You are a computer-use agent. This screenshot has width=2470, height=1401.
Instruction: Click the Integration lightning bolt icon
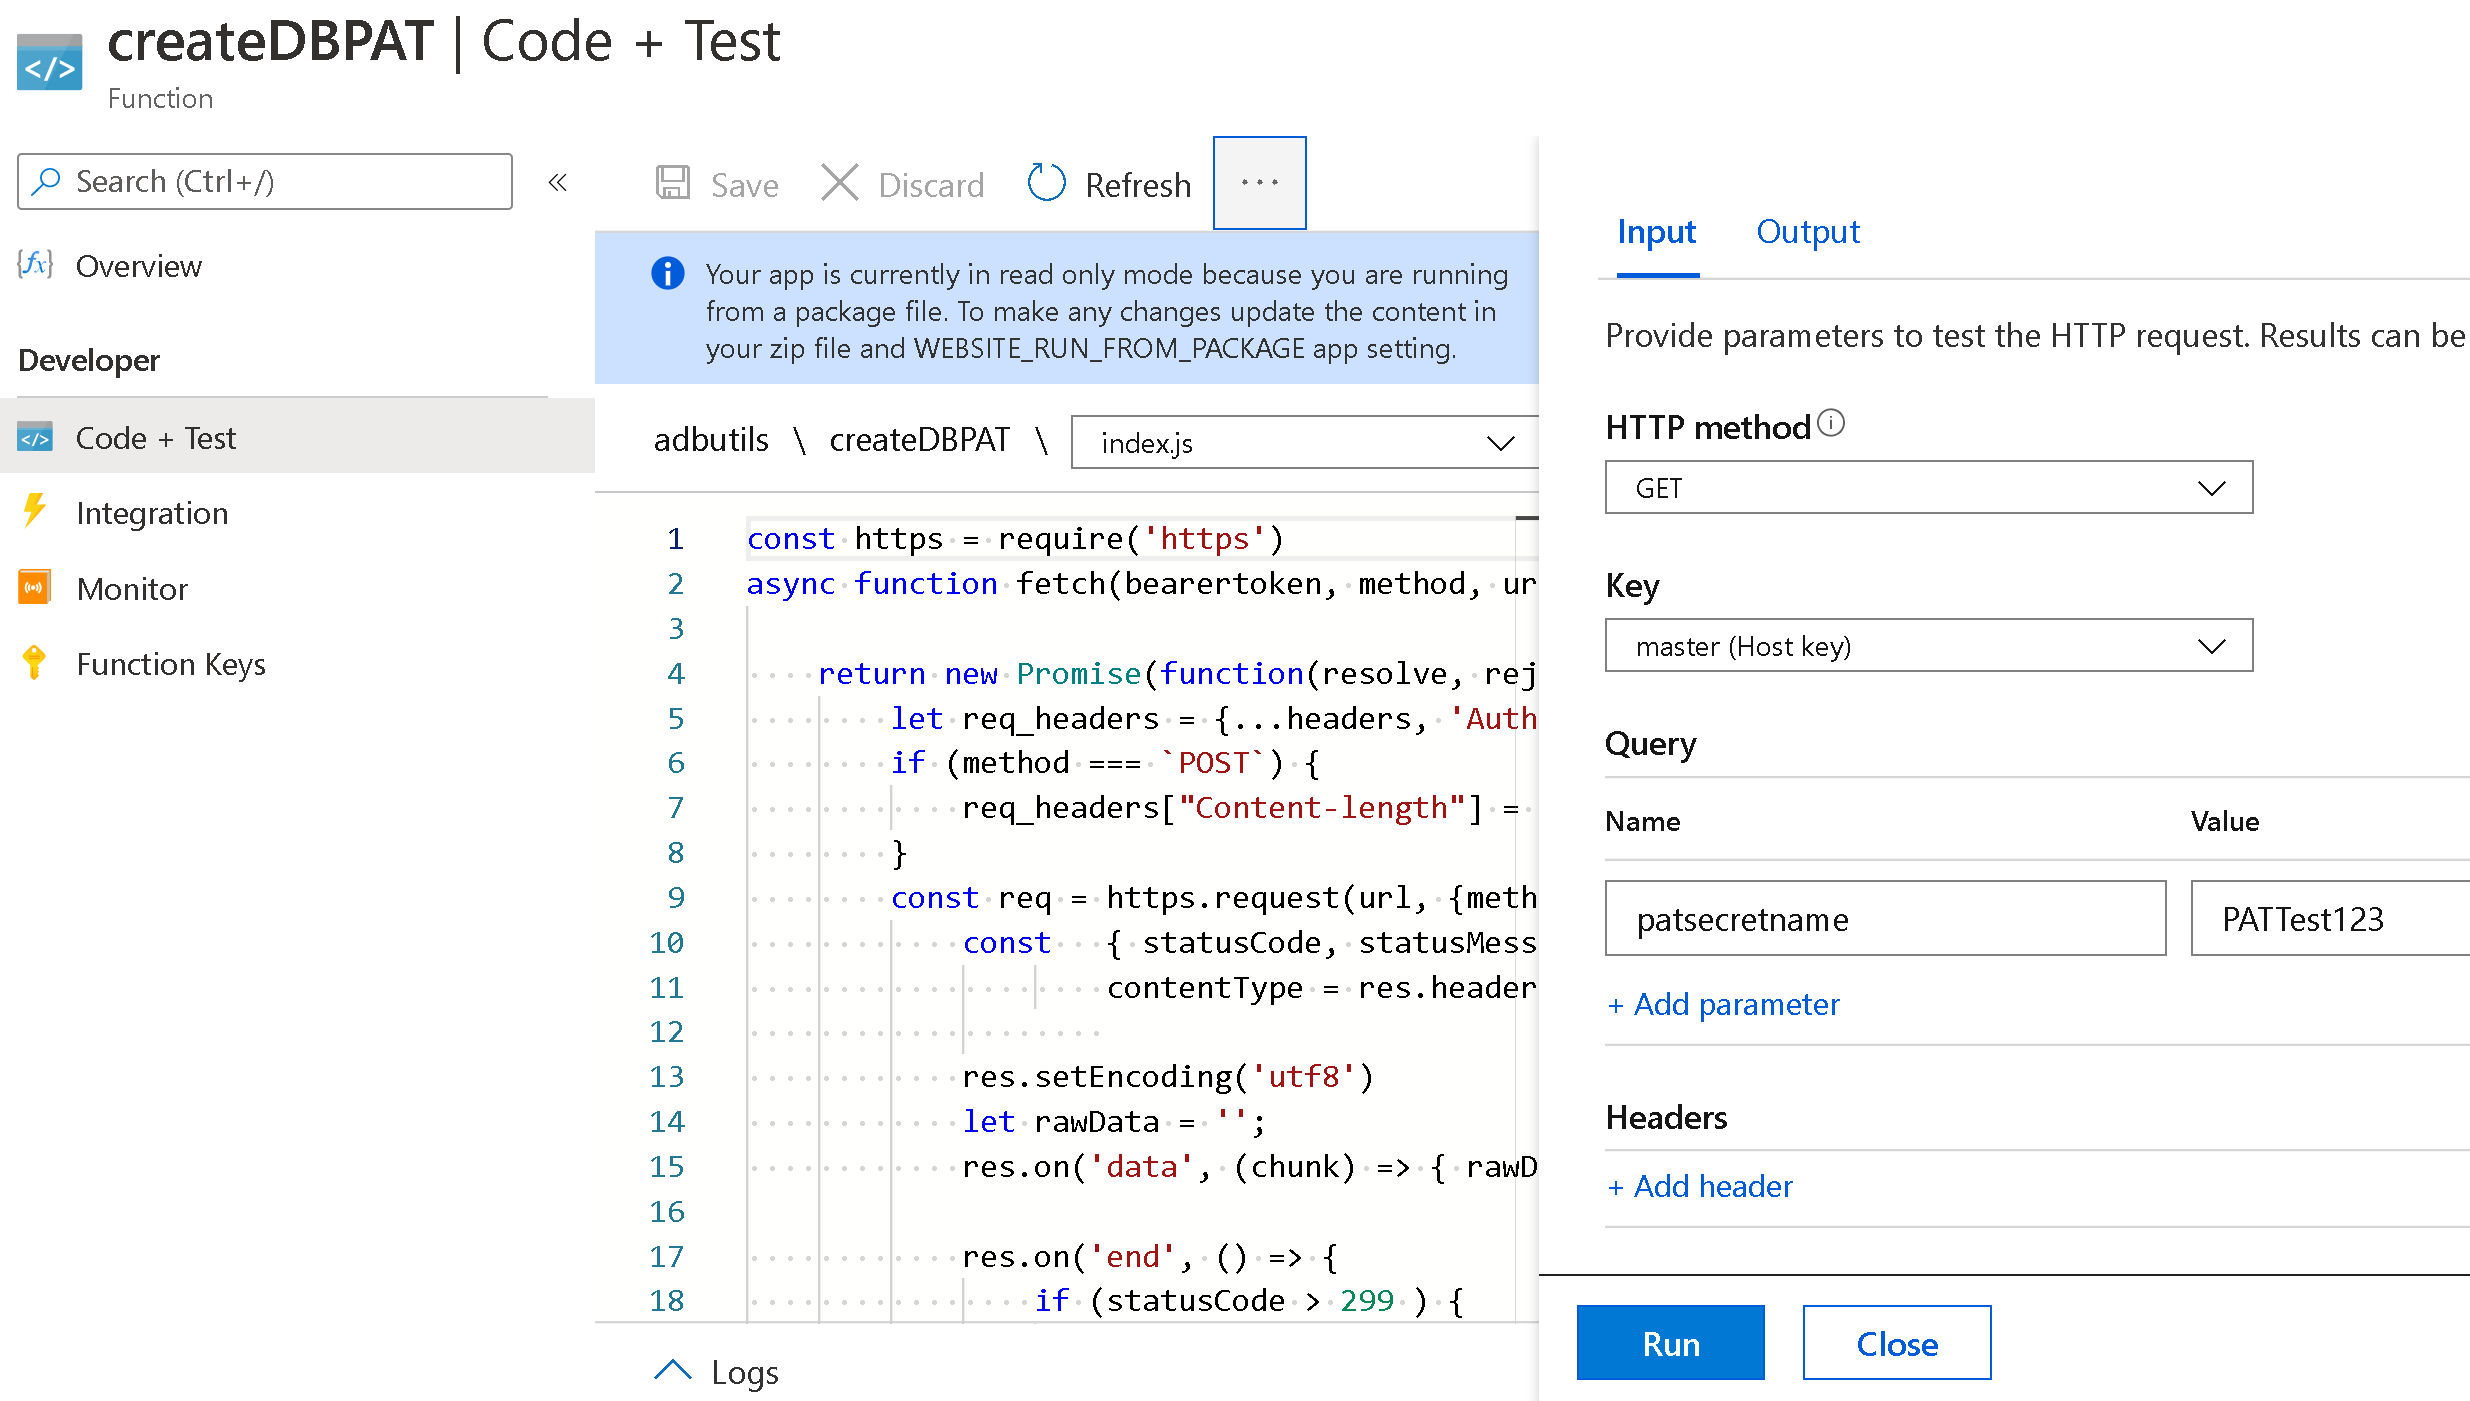[34, 512]
